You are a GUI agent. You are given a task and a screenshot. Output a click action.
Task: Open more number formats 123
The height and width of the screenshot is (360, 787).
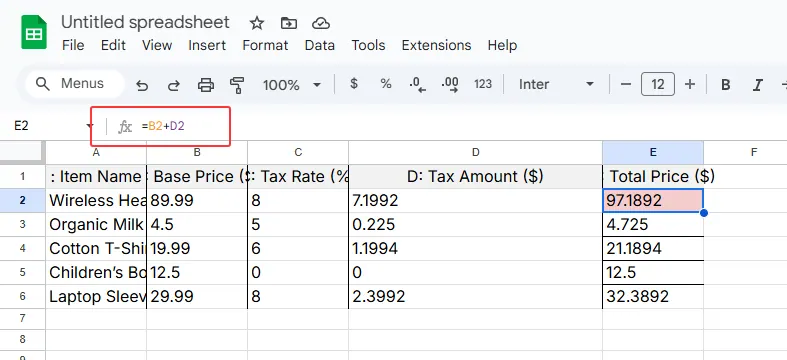tap(483, 84)
